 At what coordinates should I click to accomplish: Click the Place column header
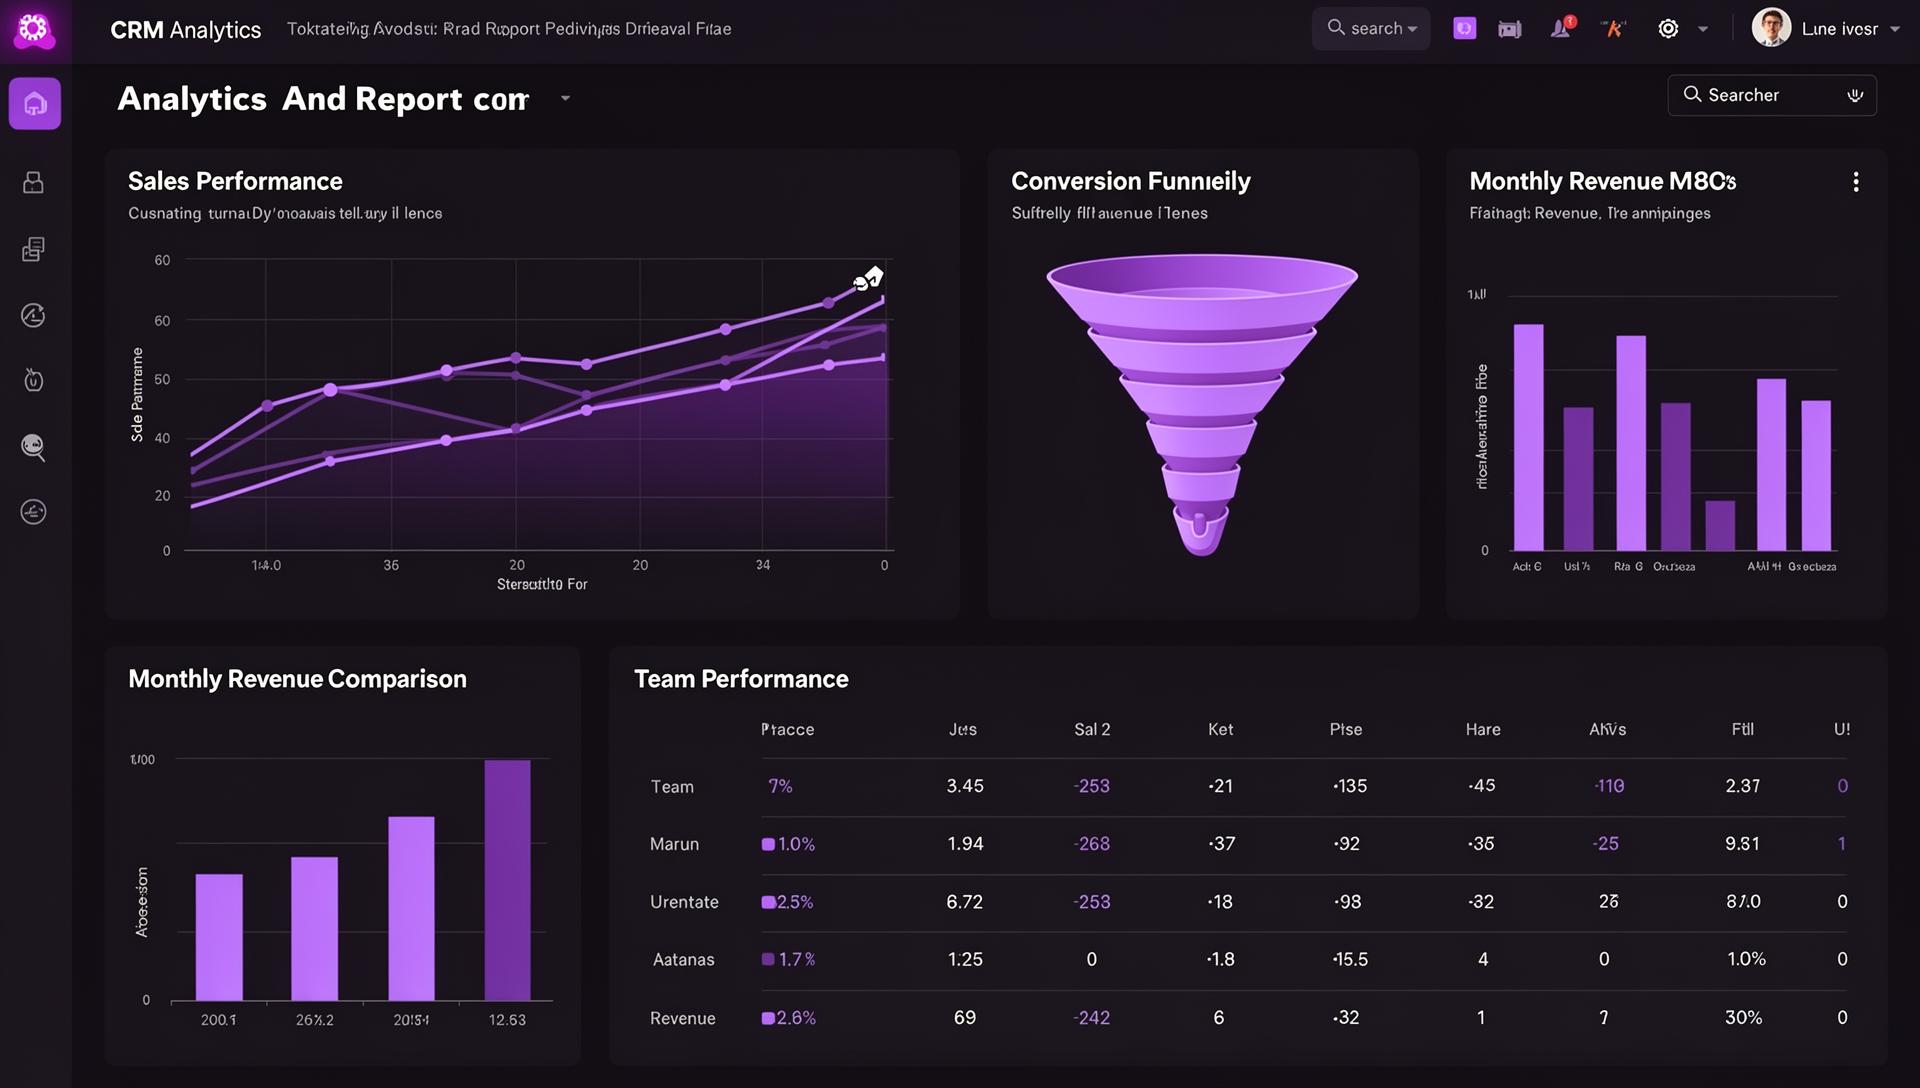[788, 729]
